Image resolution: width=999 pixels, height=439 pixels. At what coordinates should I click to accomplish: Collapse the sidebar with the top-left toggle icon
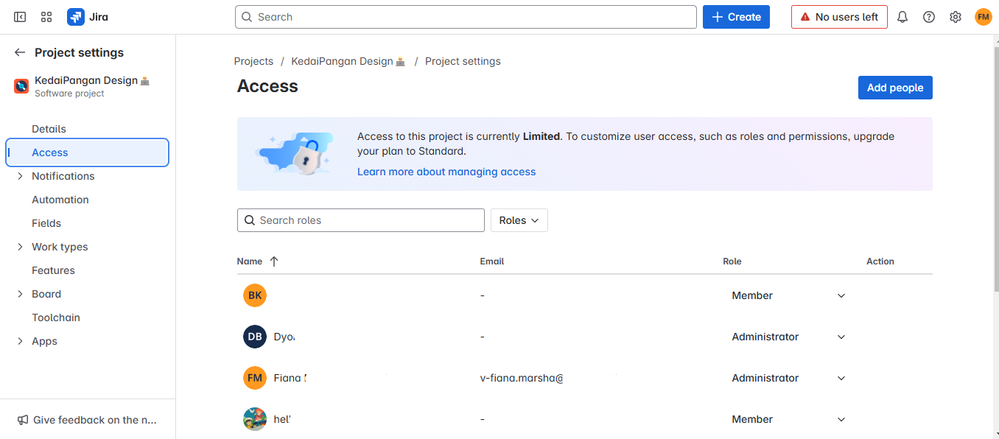pyautogui.click(x=20, y=17)
